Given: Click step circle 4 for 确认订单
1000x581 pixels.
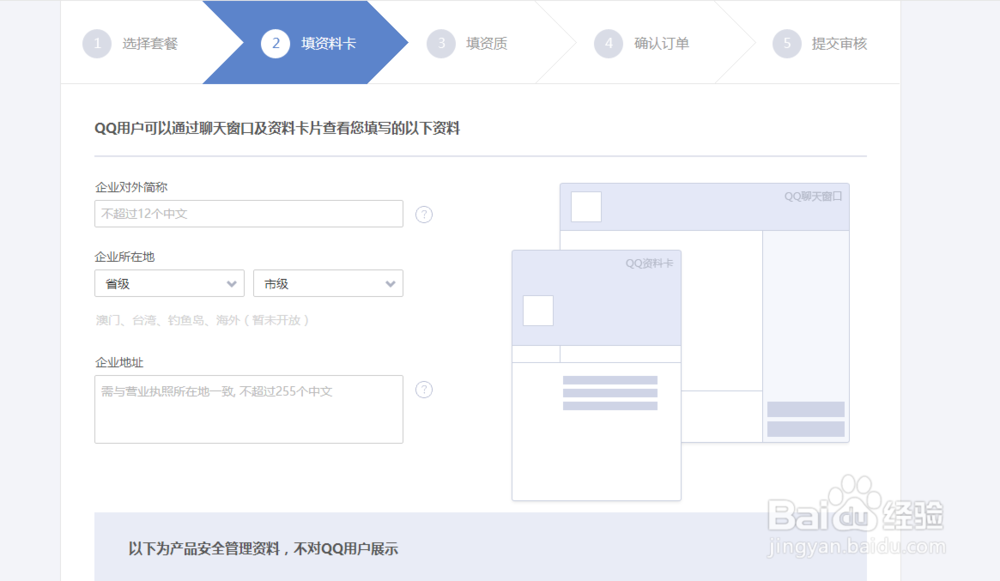Looking at the screenshot, I should tap(609, 43).
